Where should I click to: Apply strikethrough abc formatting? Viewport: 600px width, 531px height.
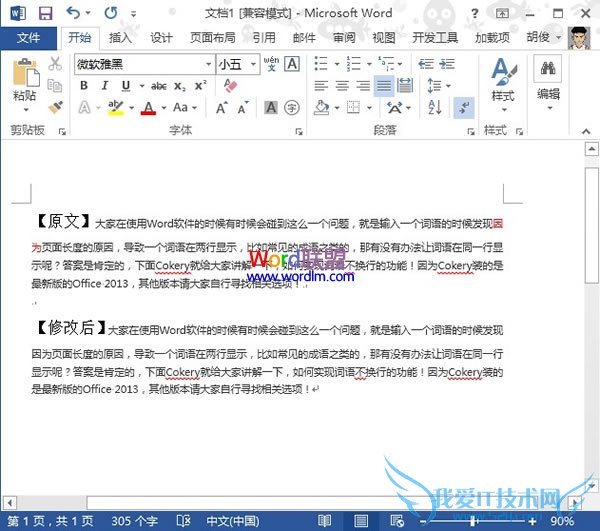point(158,86)
